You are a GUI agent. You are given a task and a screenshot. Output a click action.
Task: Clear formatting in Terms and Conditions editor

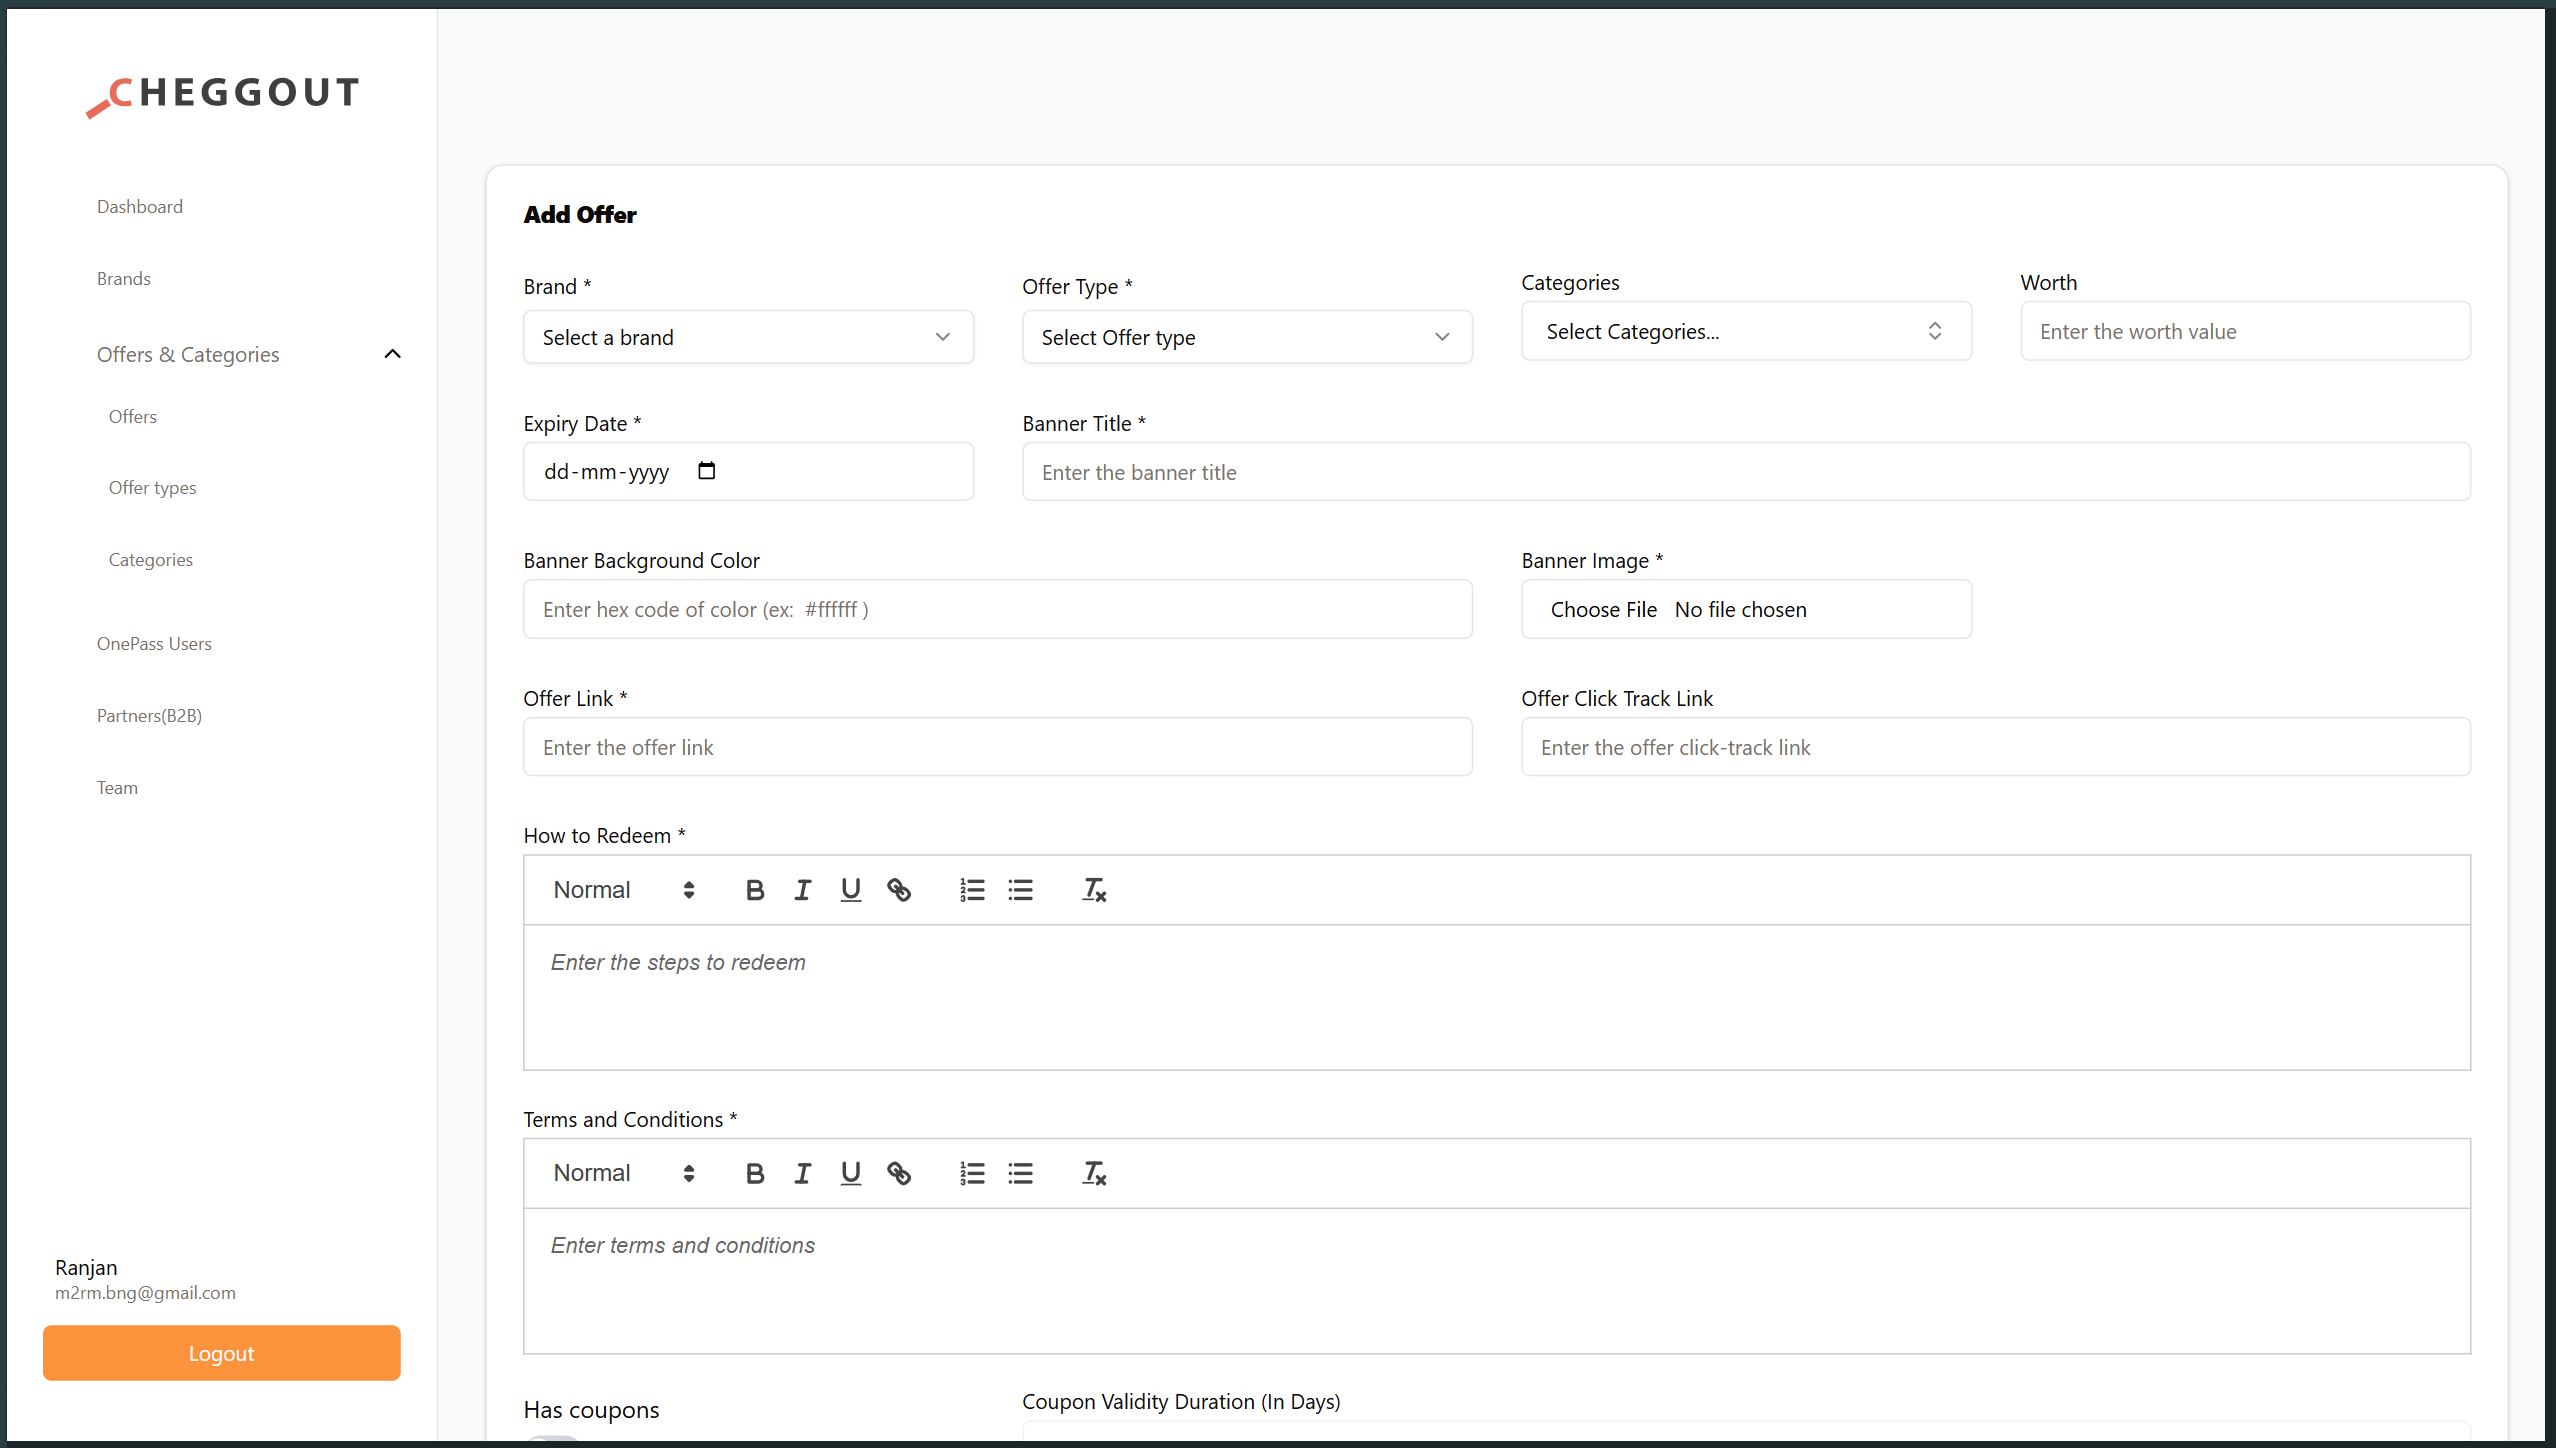[1093, 1173]
